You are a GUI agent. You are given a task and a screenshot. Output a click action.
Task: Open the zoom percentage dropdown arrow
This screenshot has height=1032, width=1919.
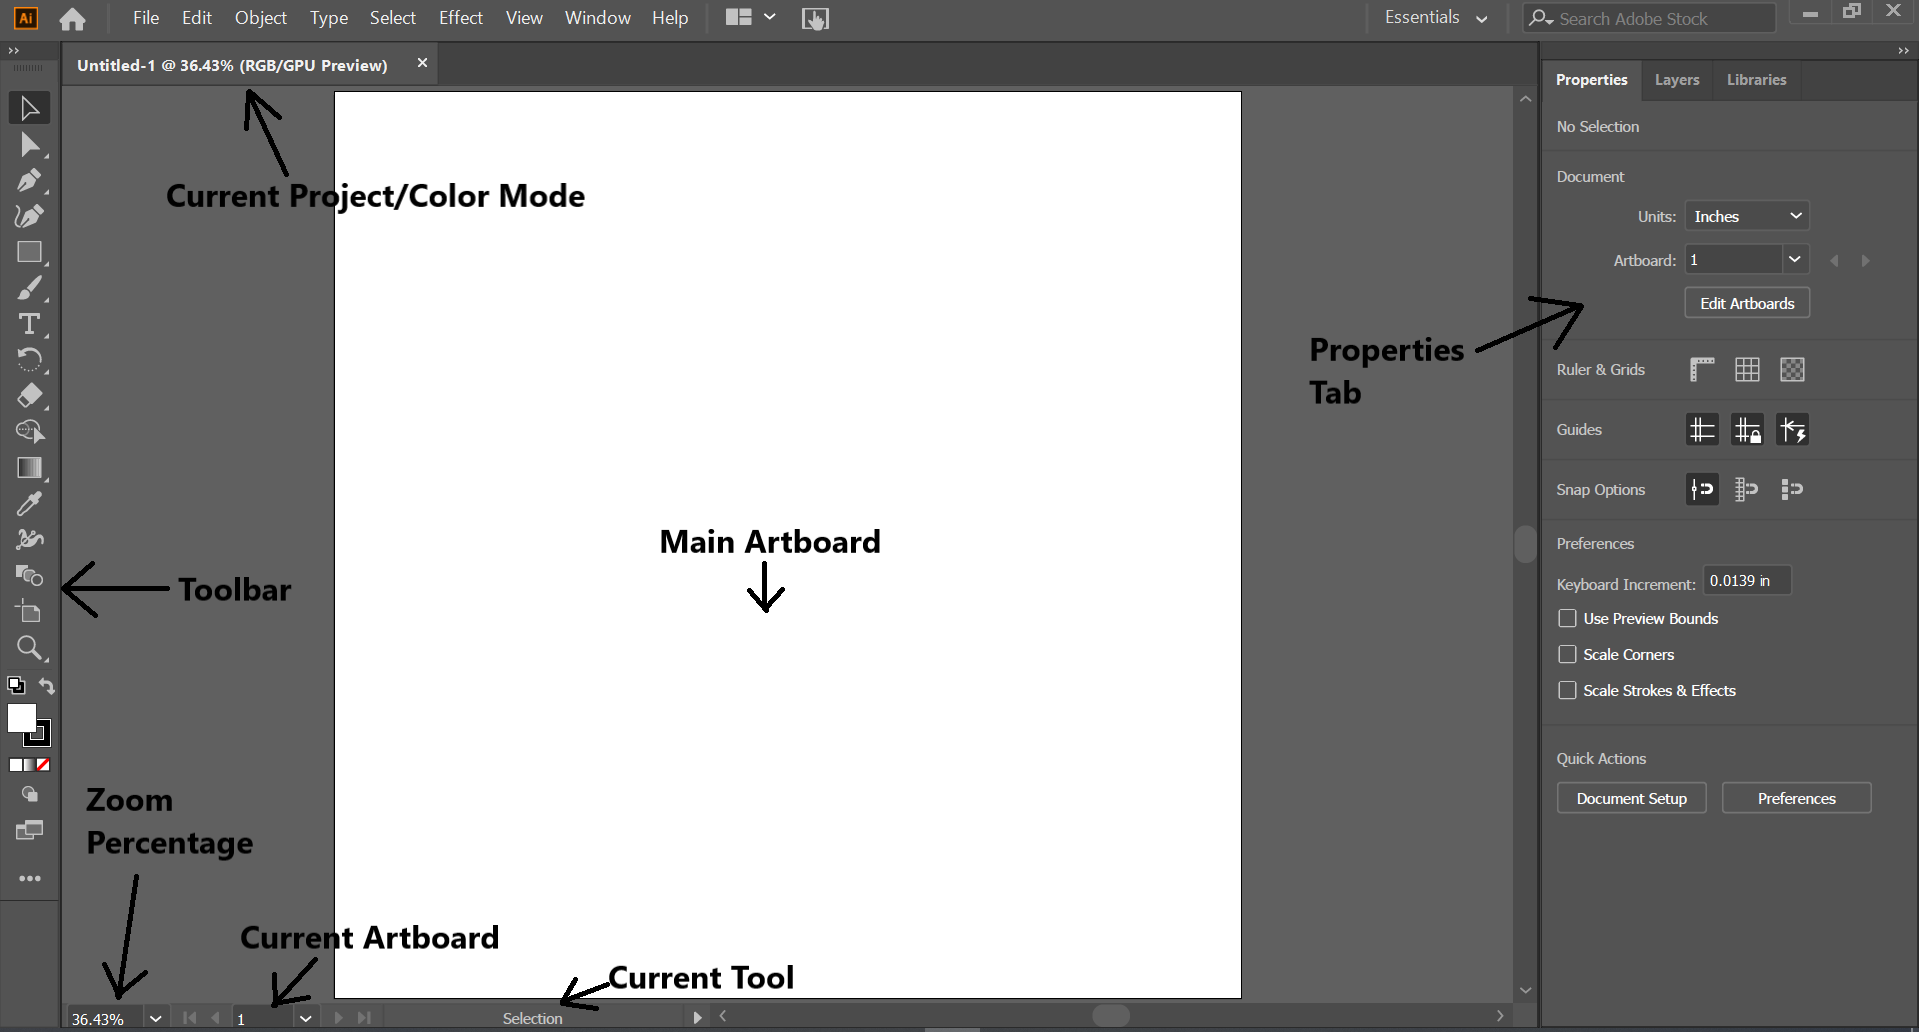155,1018
